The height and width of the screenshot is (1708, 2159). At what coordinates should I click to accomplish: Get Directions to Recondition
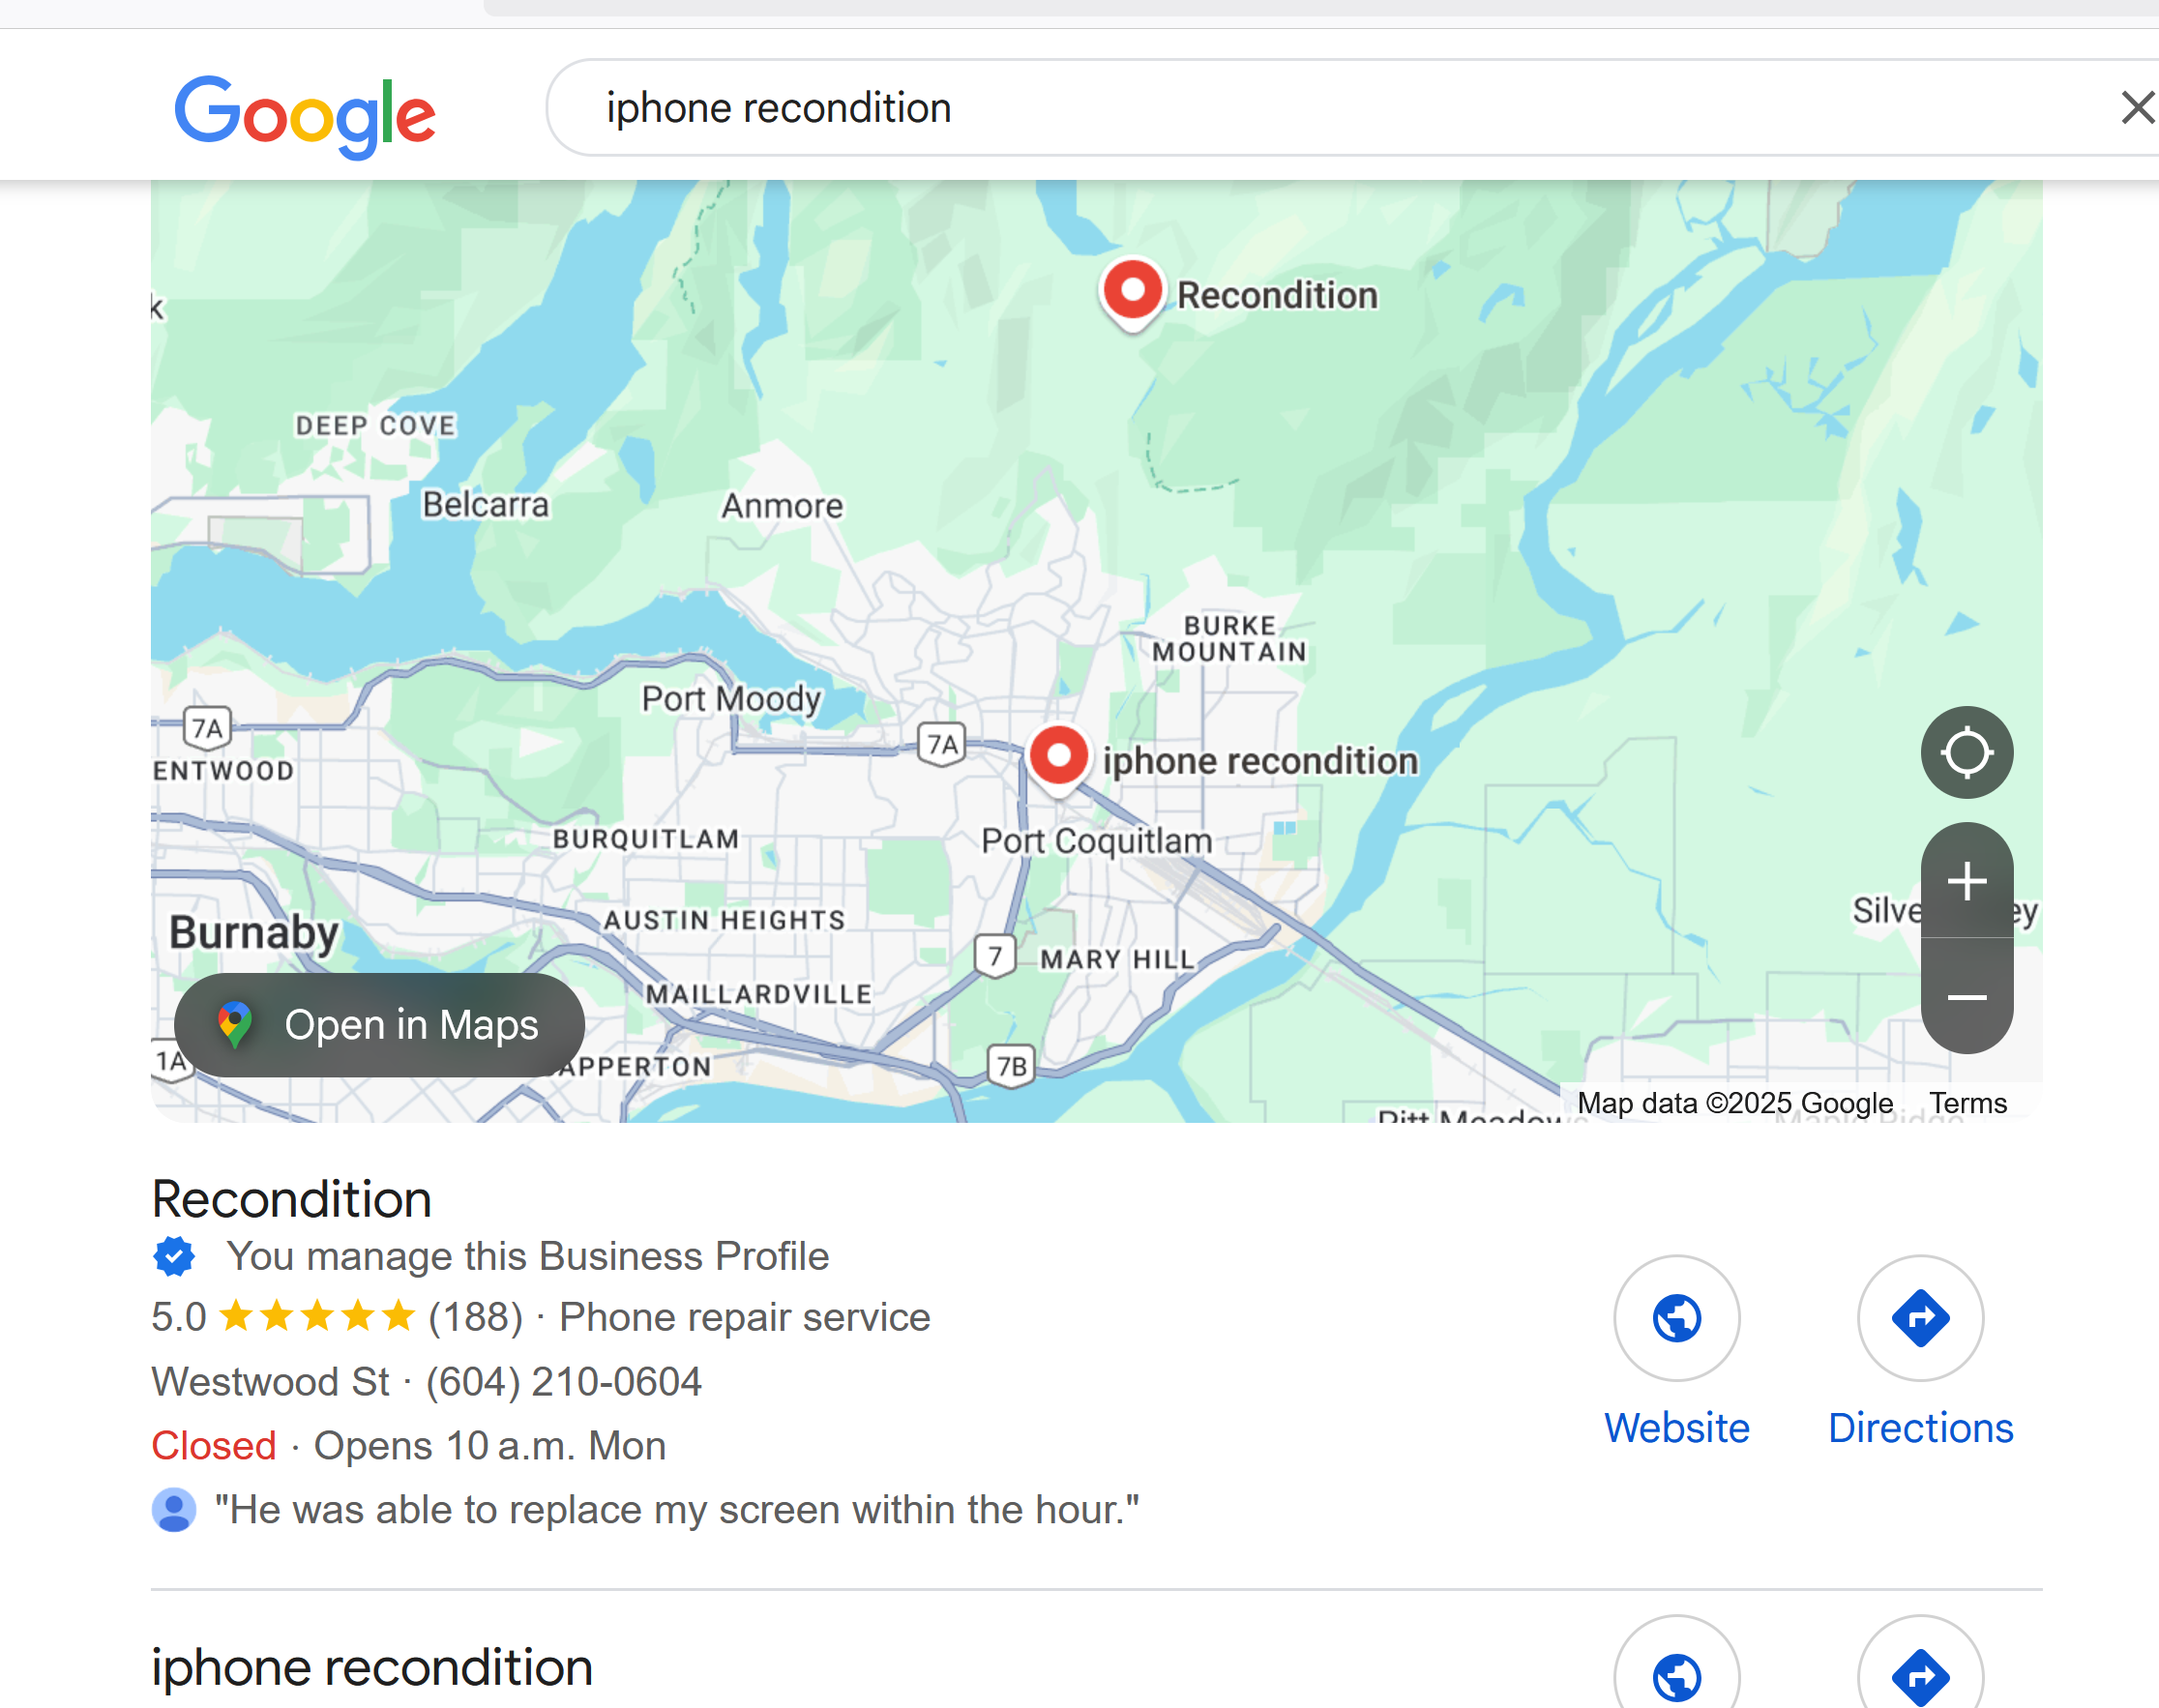pos(1920,1318)
